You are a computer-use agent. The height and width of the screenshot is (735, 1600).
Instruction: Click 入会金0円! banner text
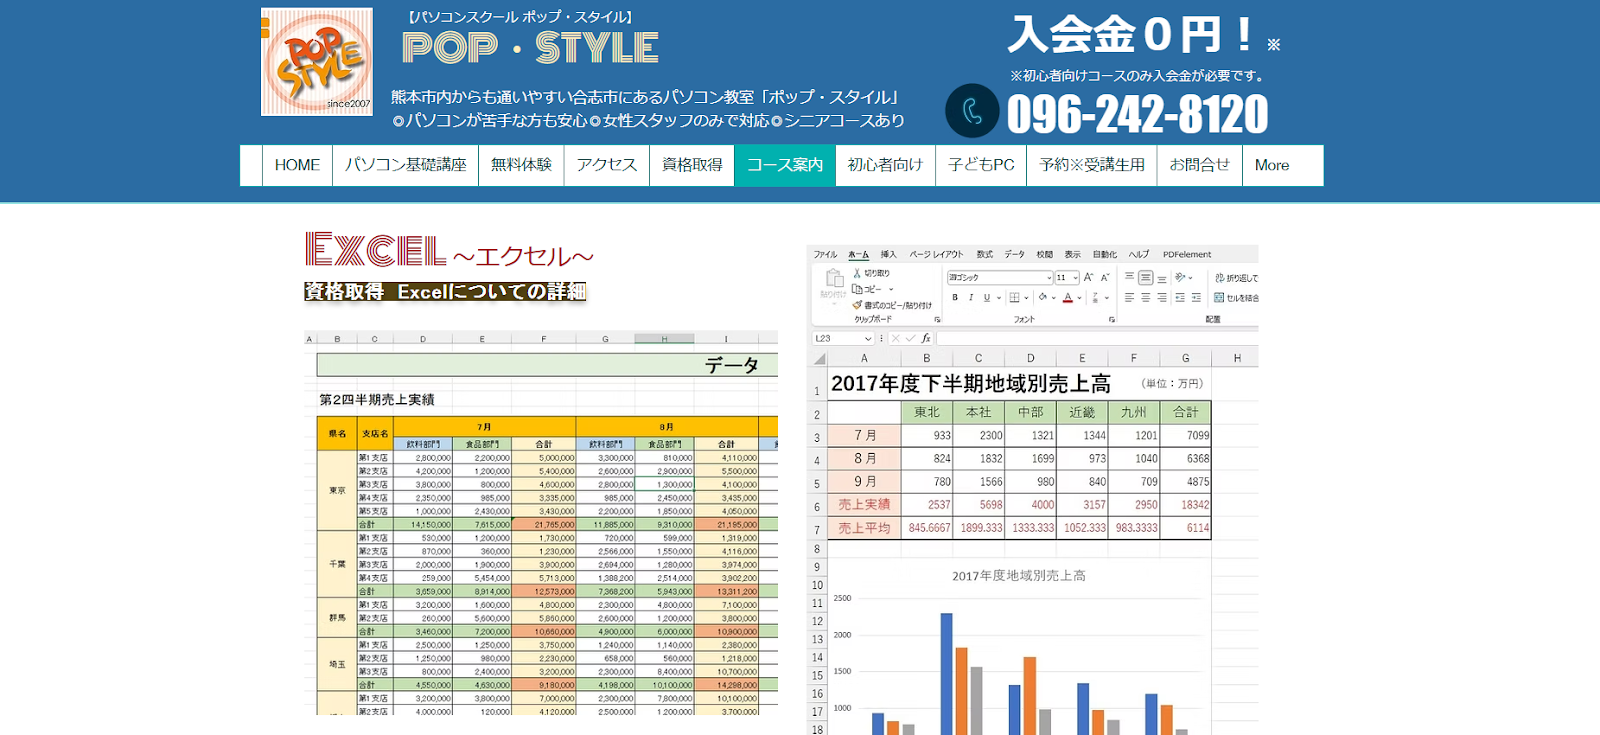click(1132, 35)
